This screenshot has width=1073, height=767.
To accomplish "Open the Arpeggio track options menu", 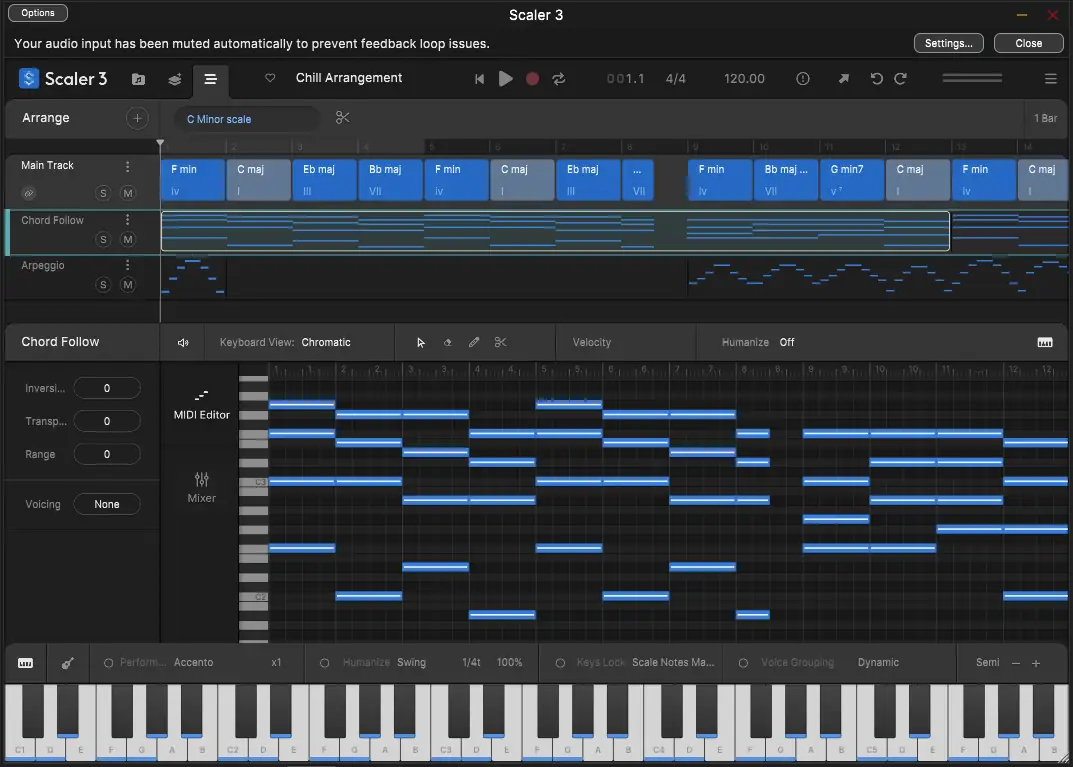I will (x=127, y=264).
